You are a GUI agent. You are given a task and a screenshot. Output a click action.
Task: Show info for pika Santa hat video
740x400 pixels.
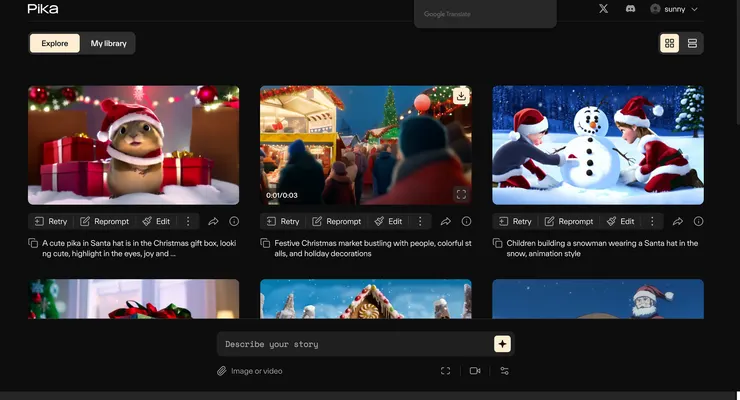[x=234, y=221]
